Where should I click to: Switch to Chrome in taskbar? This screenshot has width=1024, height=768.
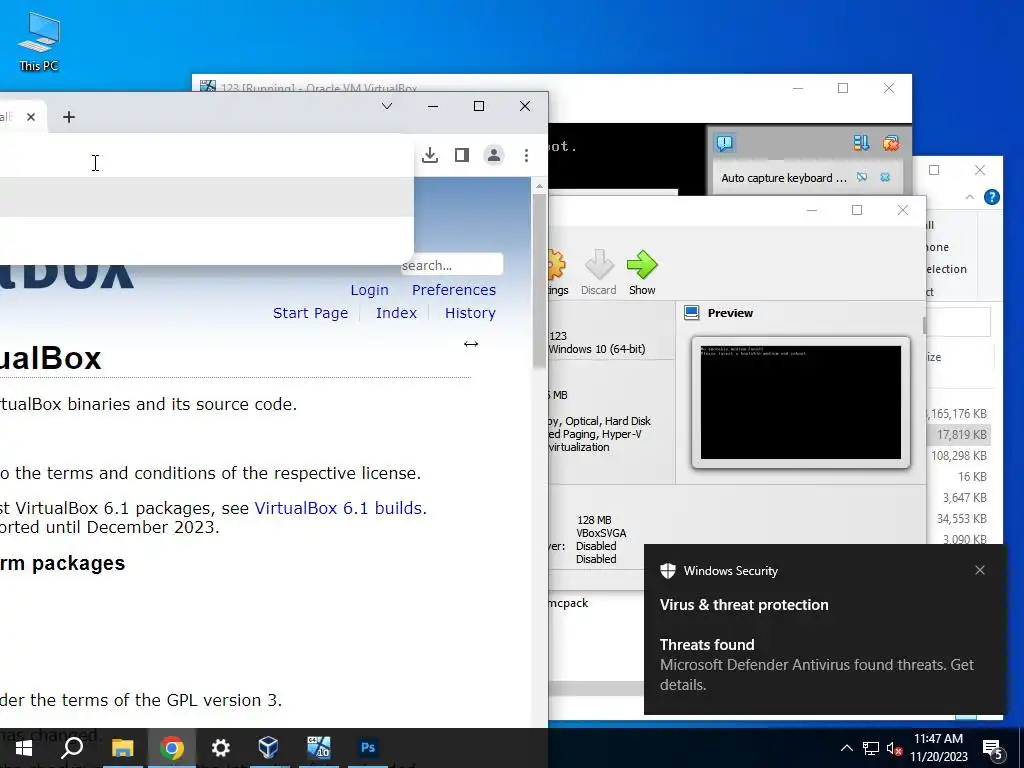pos(172,748)
